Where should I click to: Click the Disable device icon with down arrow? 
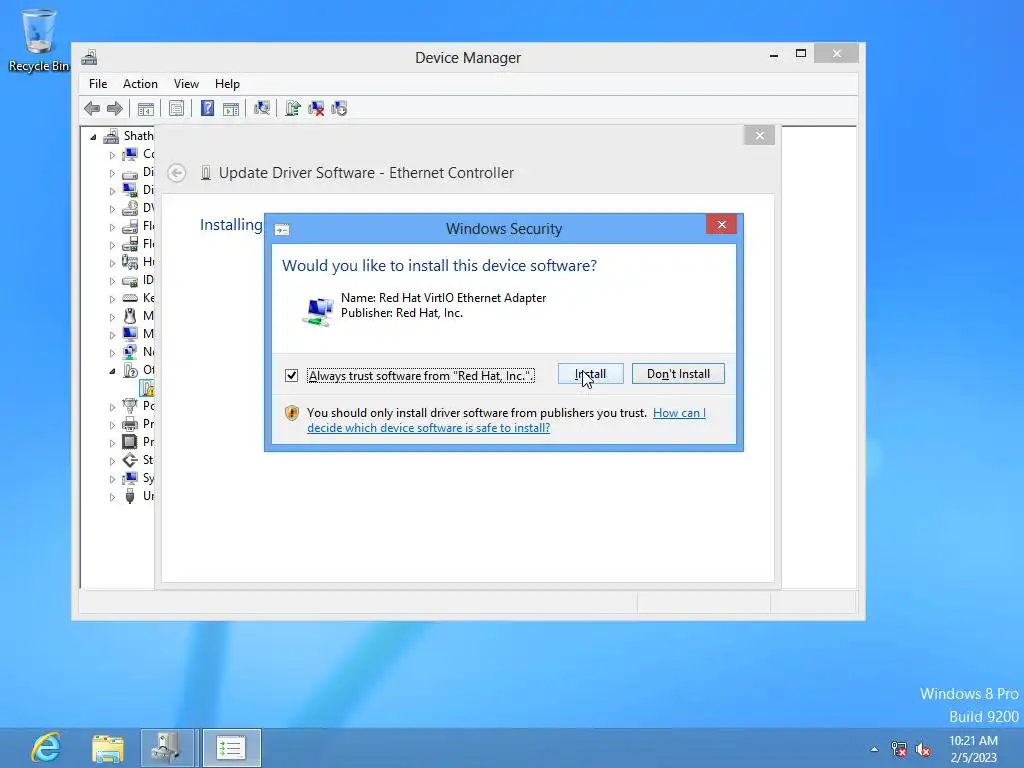(x=339, y=108)
